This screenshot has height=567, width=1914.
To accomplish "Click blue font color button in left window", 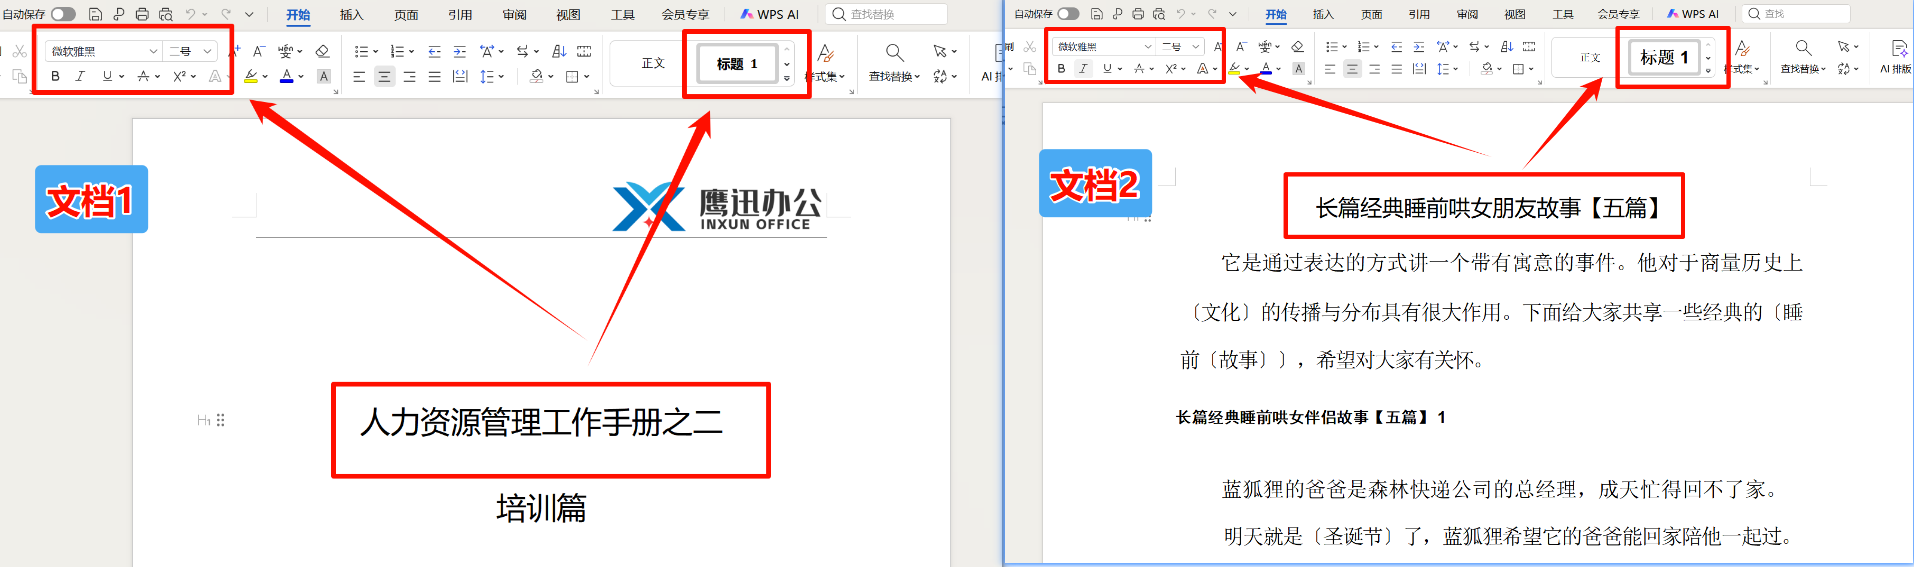I will (x=287, y=76).
